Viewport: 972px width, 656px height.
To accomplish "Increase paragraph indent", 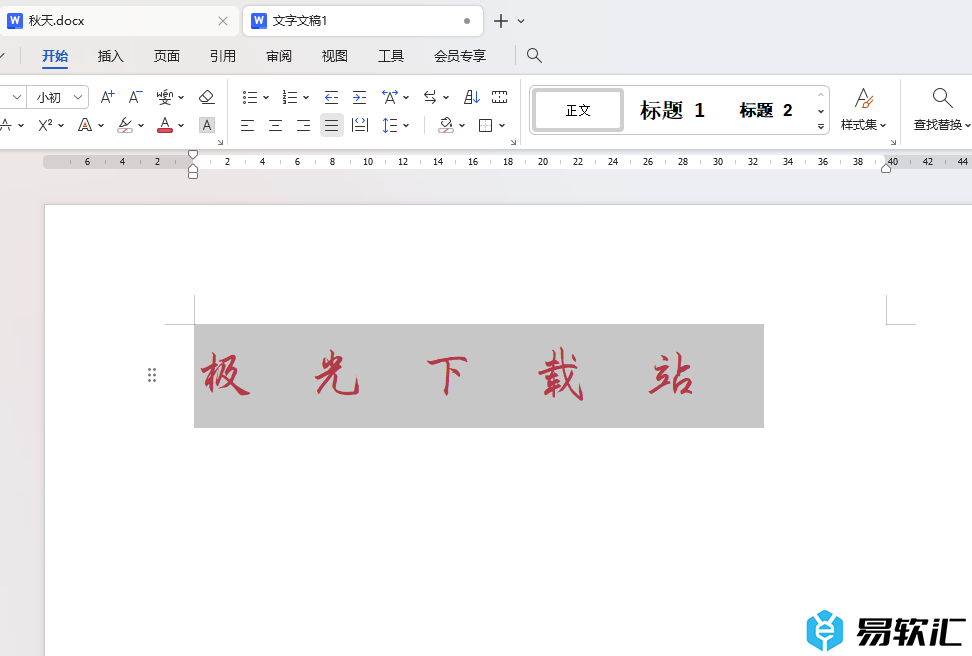I will pos(360,97).
